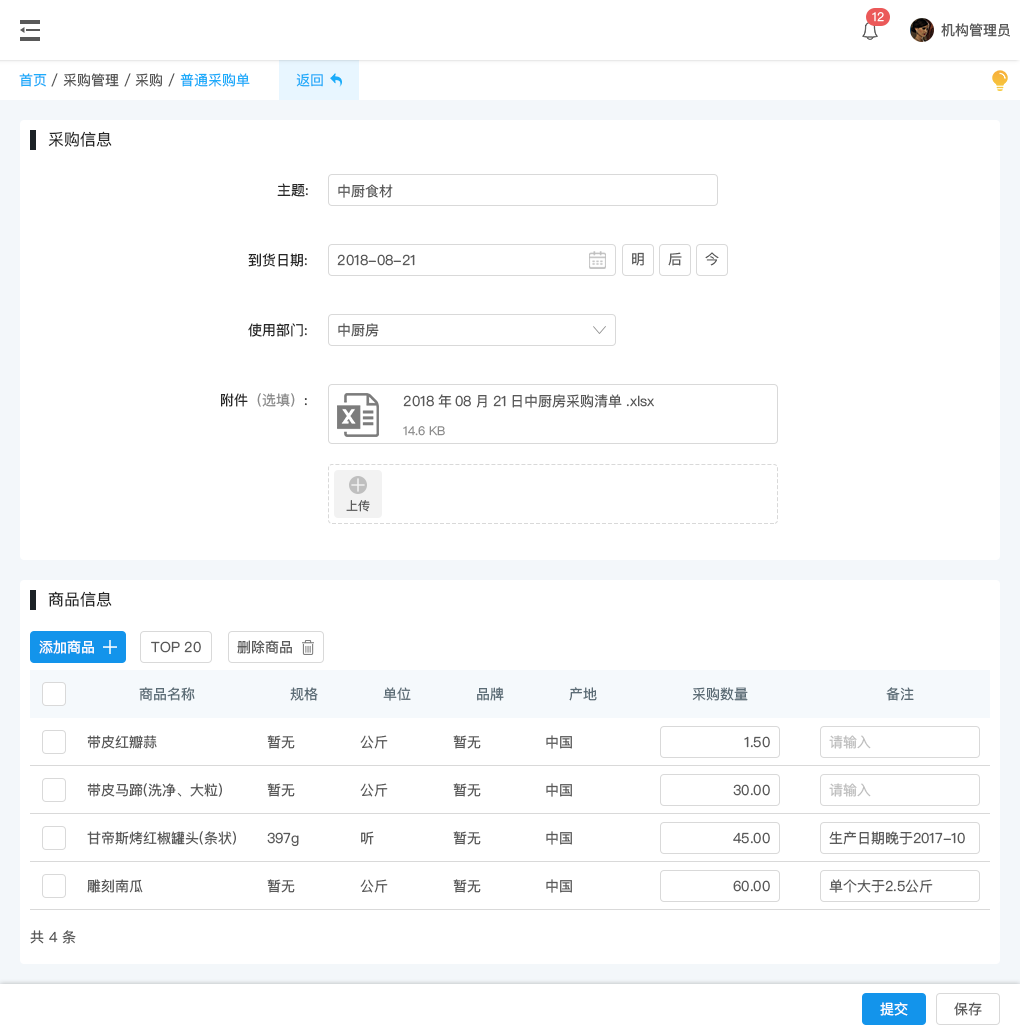
Task: Open the 2018年08月21日中厨房采购清单 attachment
Action: 553,414
